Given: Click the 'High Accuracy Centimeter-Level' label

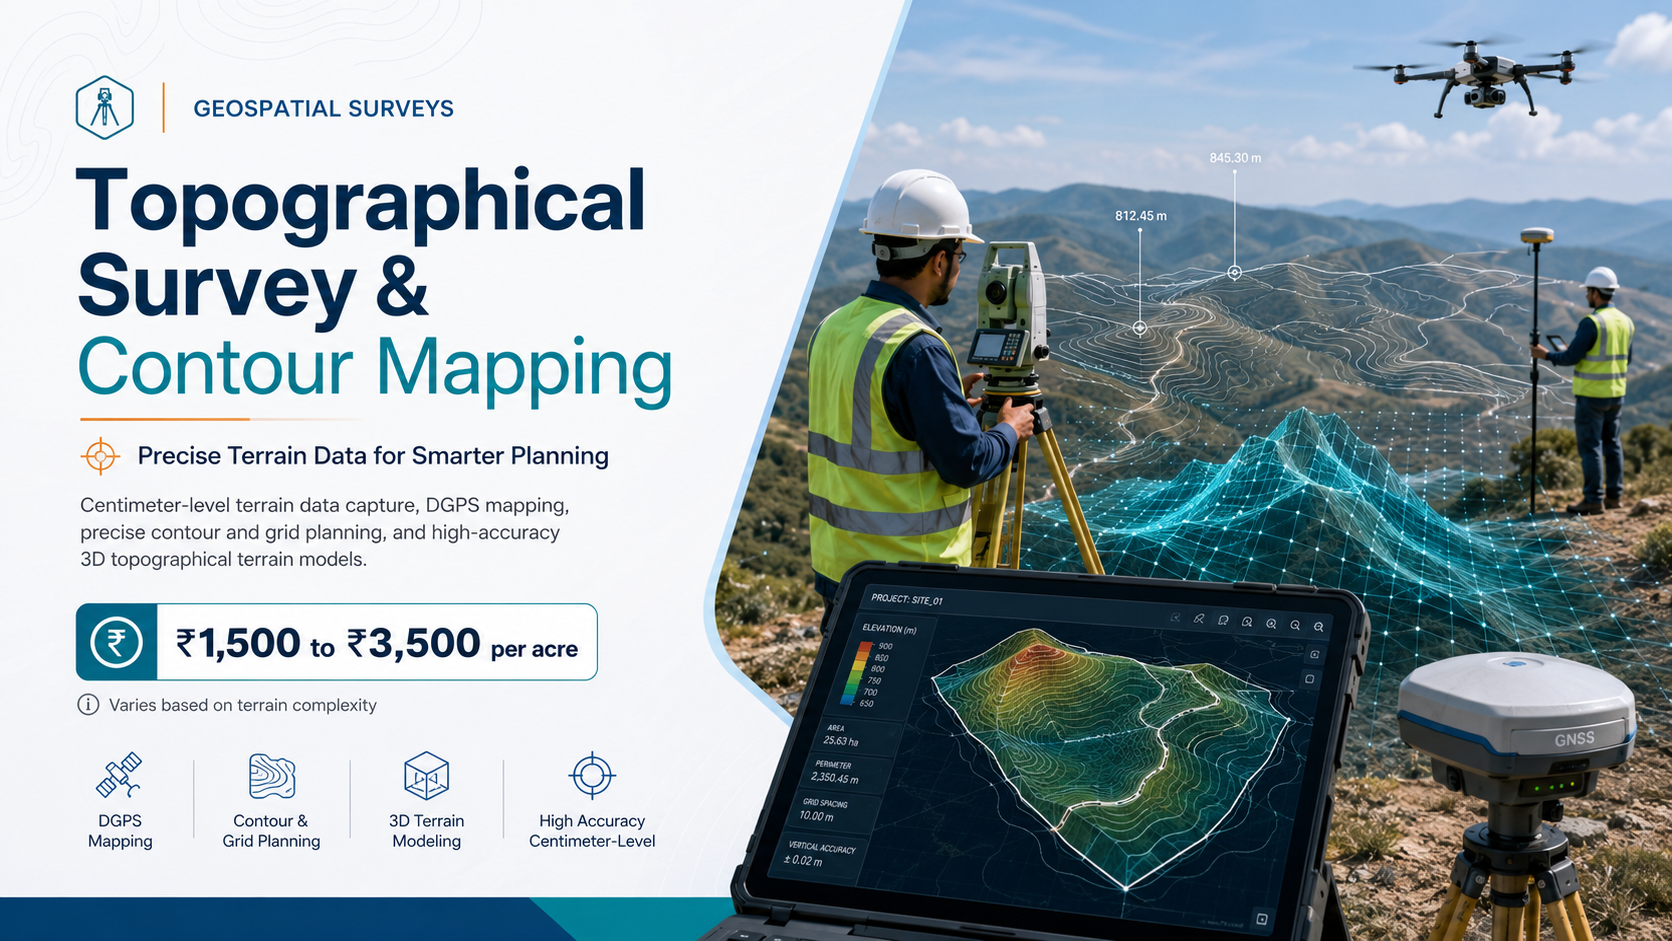Looking at the screenshot, I should 592,831.
